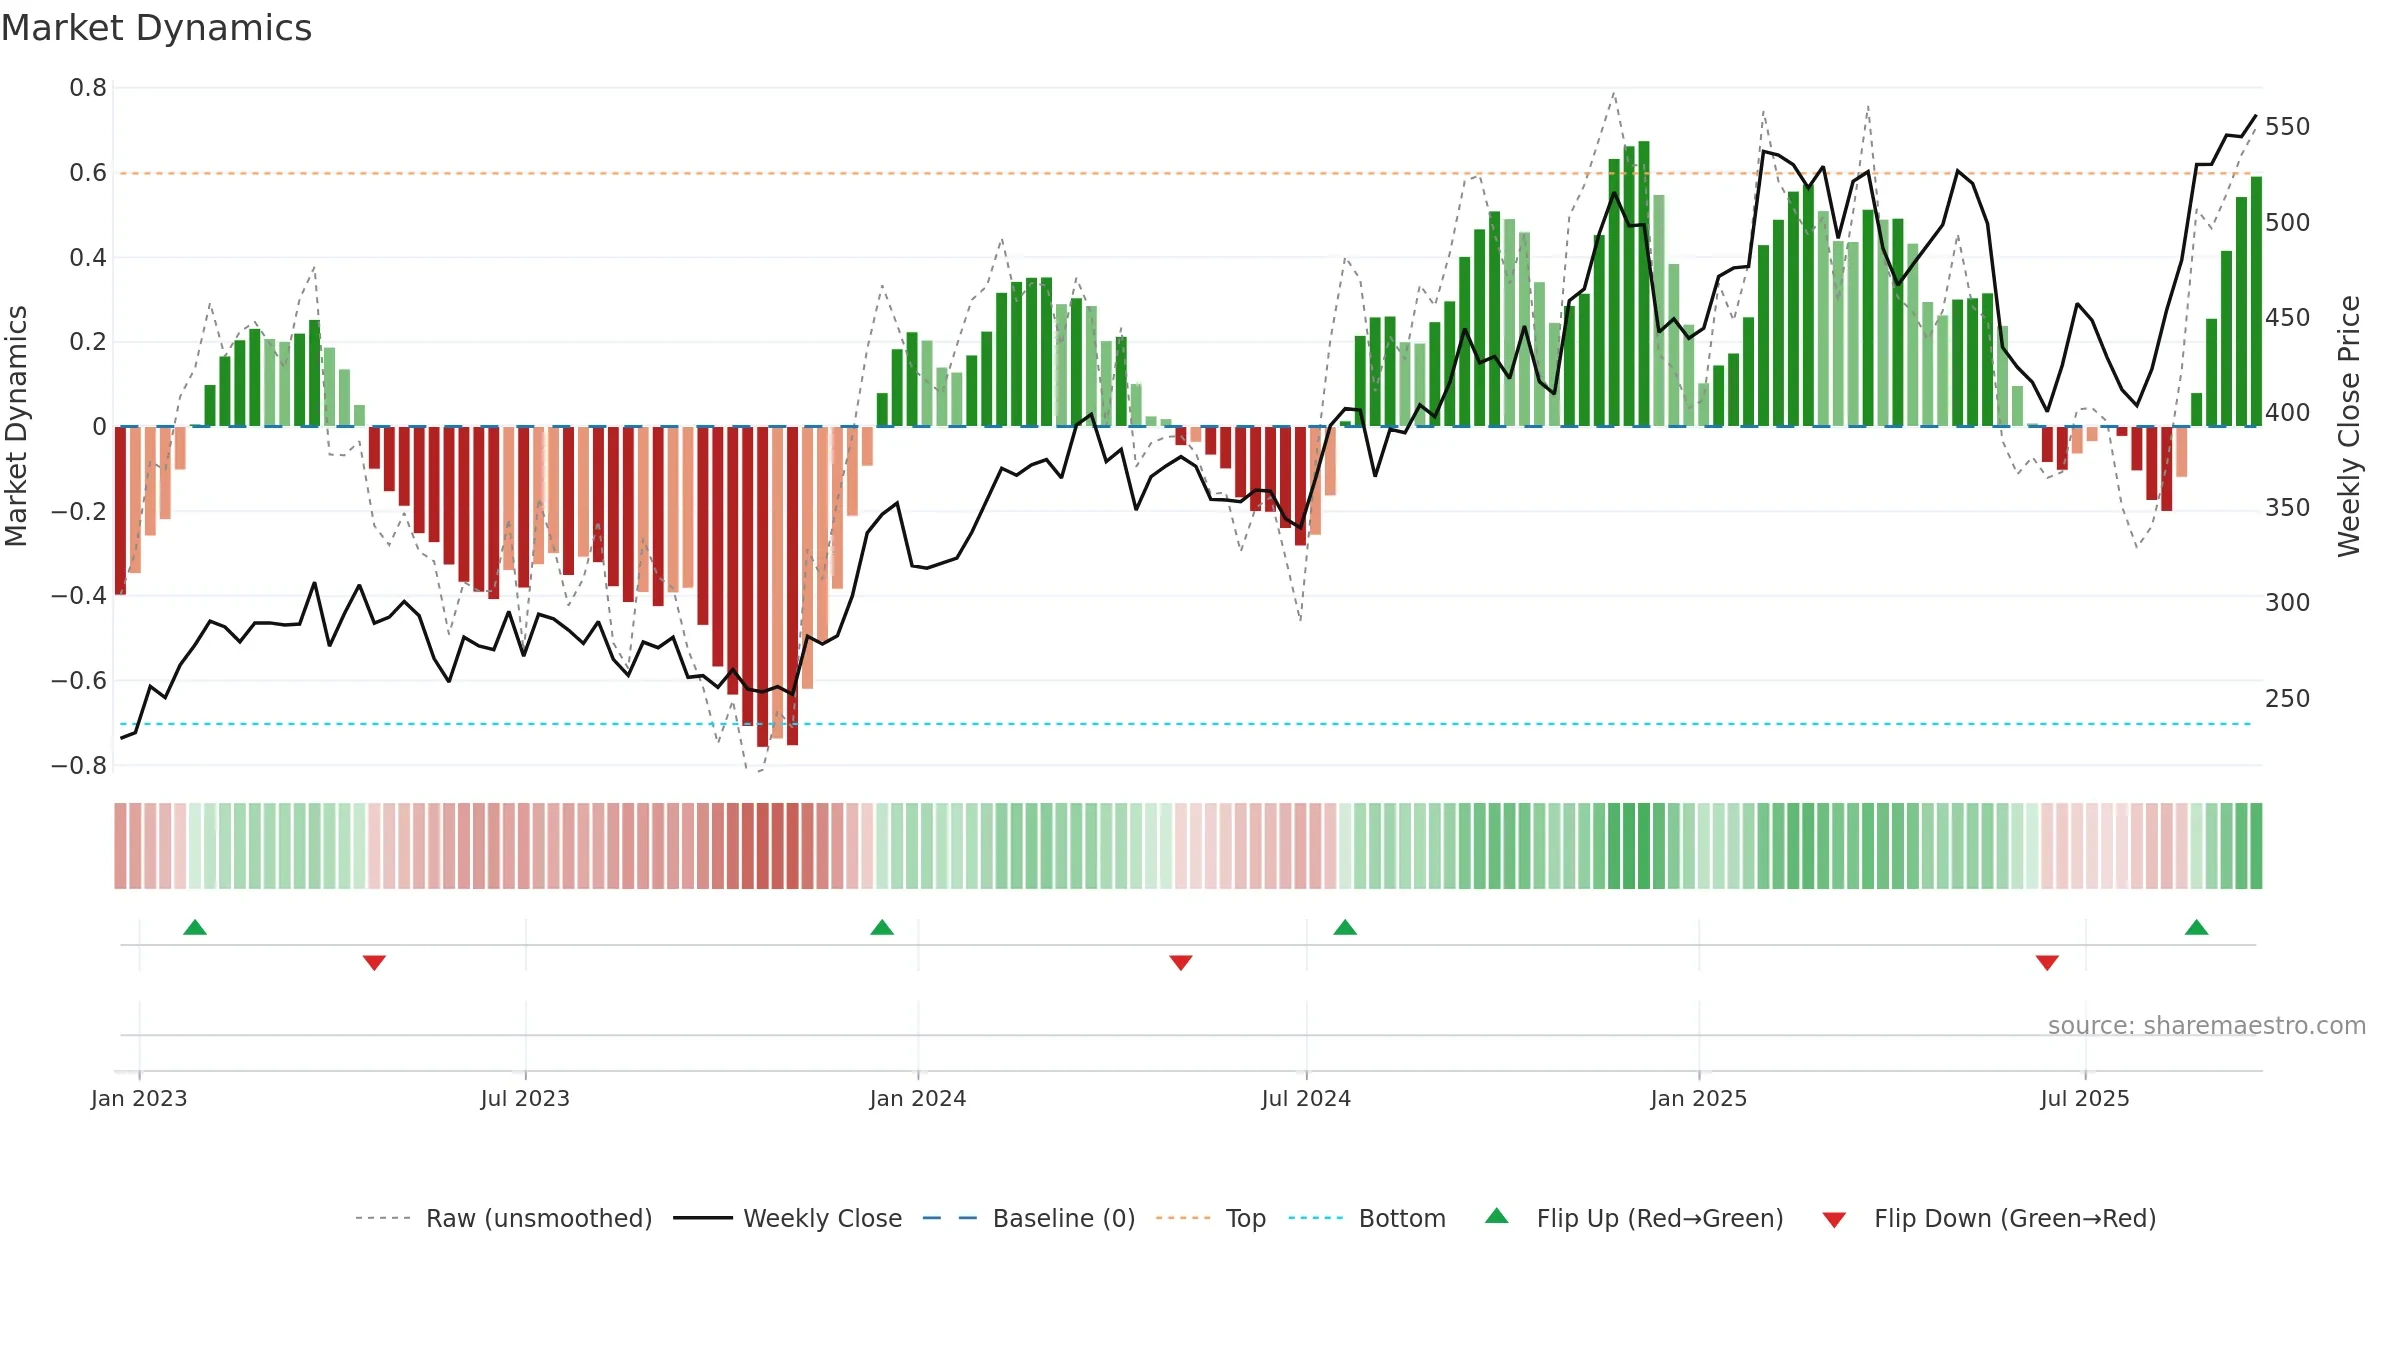This screenshot has height=1350, width=2400.
Task: Click the first pink heatmap strip cell at left end
Action: coord(120,846)
